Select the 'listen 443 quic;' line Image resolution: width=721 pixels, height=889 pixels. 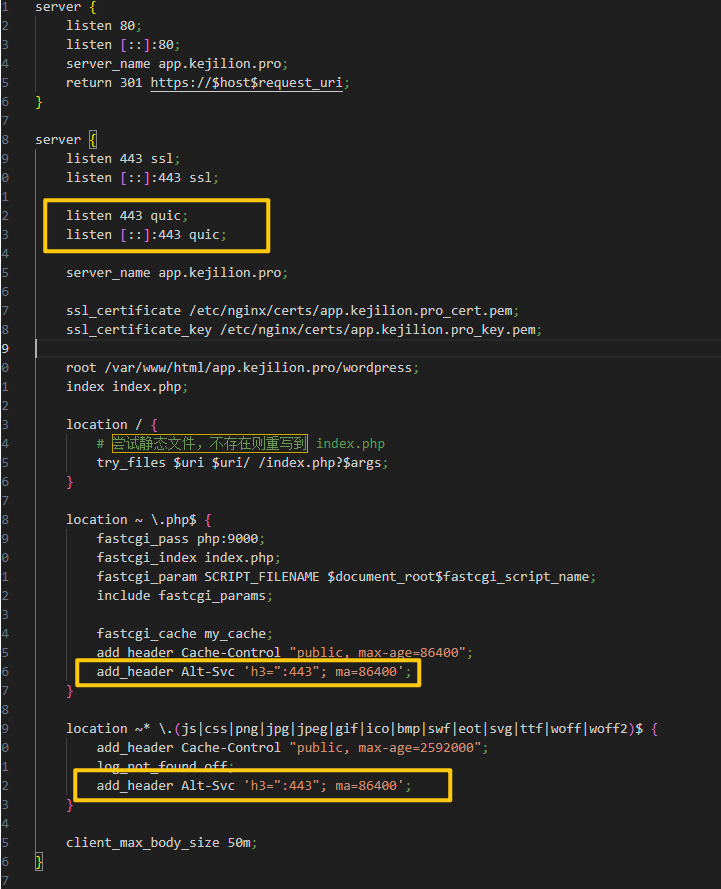point(127,215)
